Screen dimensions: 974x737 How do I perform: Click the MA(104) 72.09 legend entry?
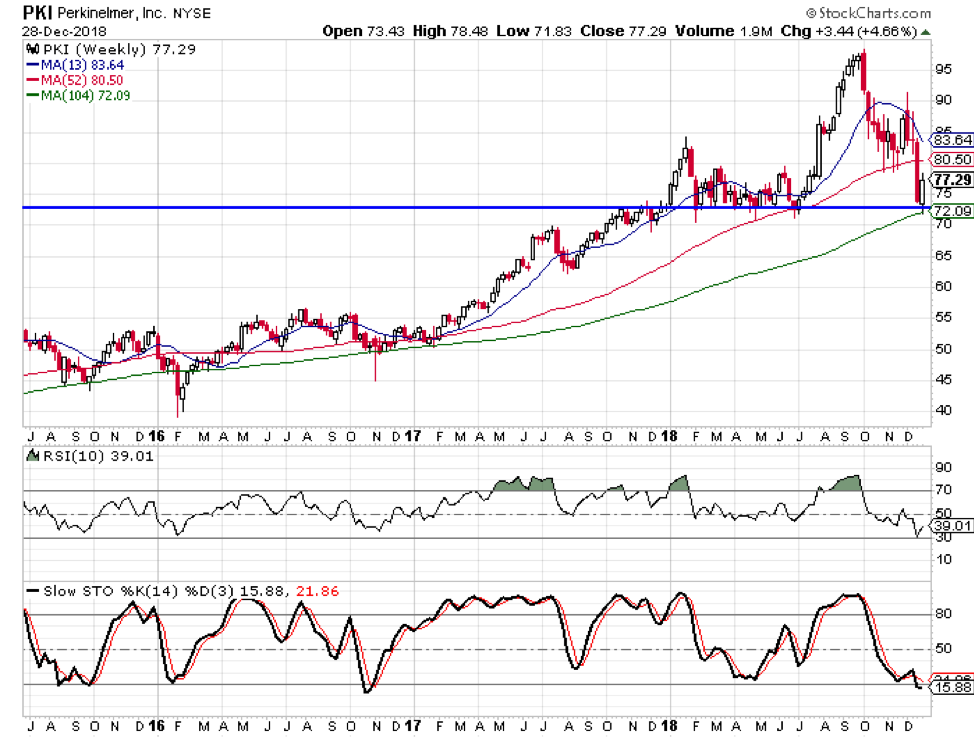86,95
